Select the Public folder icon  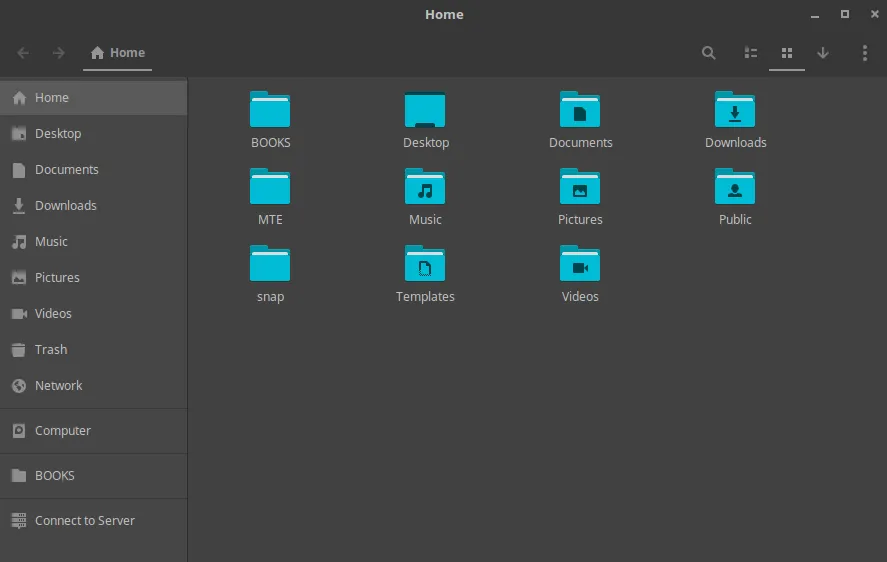[x=735, y=187]
